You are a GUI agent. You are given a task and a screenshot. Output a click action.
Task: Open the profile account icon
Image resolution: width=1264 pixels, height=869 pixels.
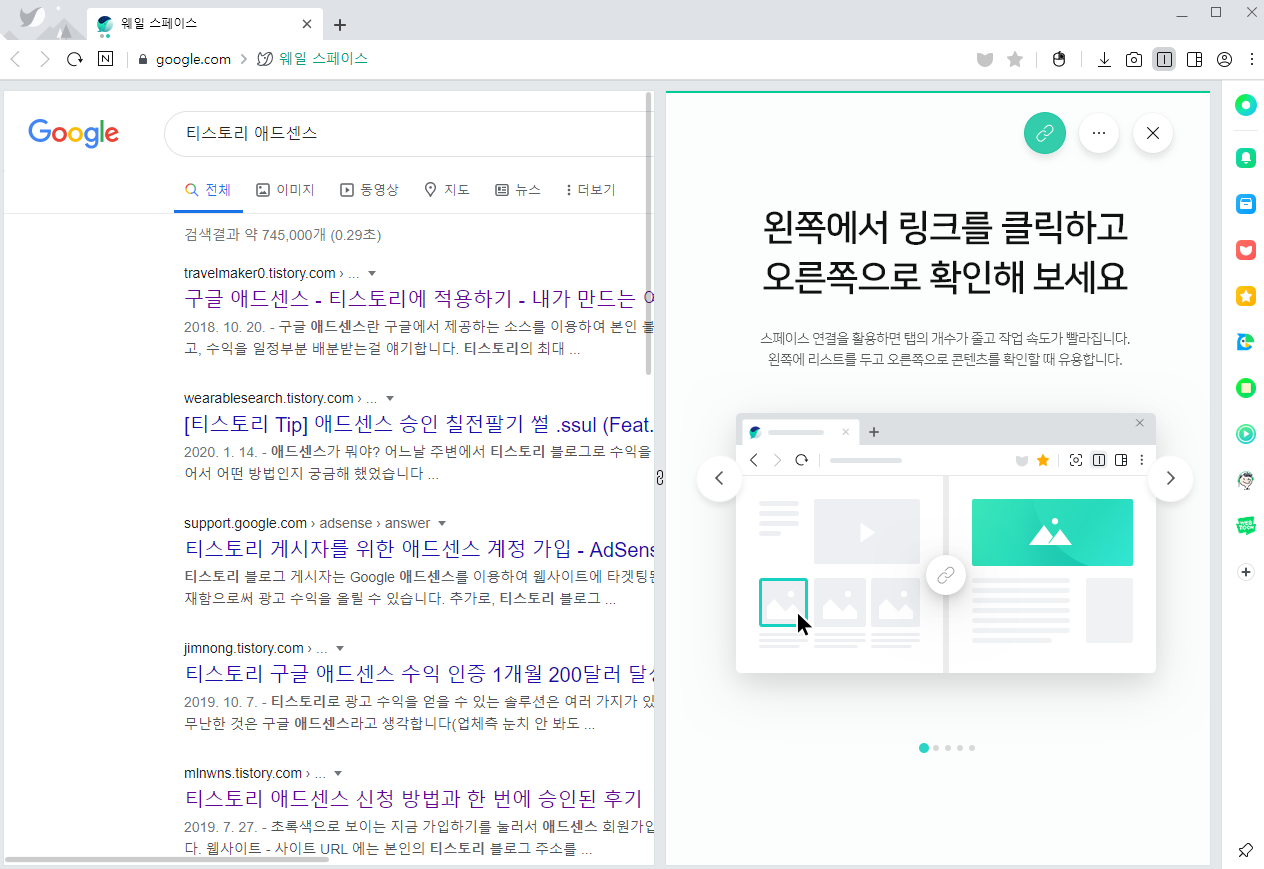tap(1224, 60)
